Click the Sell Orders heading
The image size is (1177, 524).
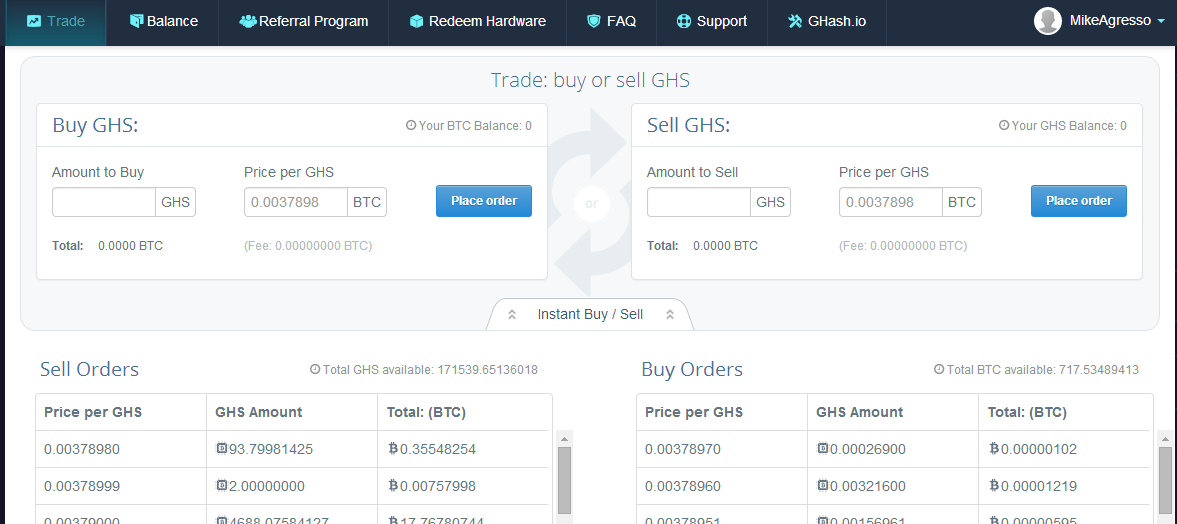coord(89,369)
